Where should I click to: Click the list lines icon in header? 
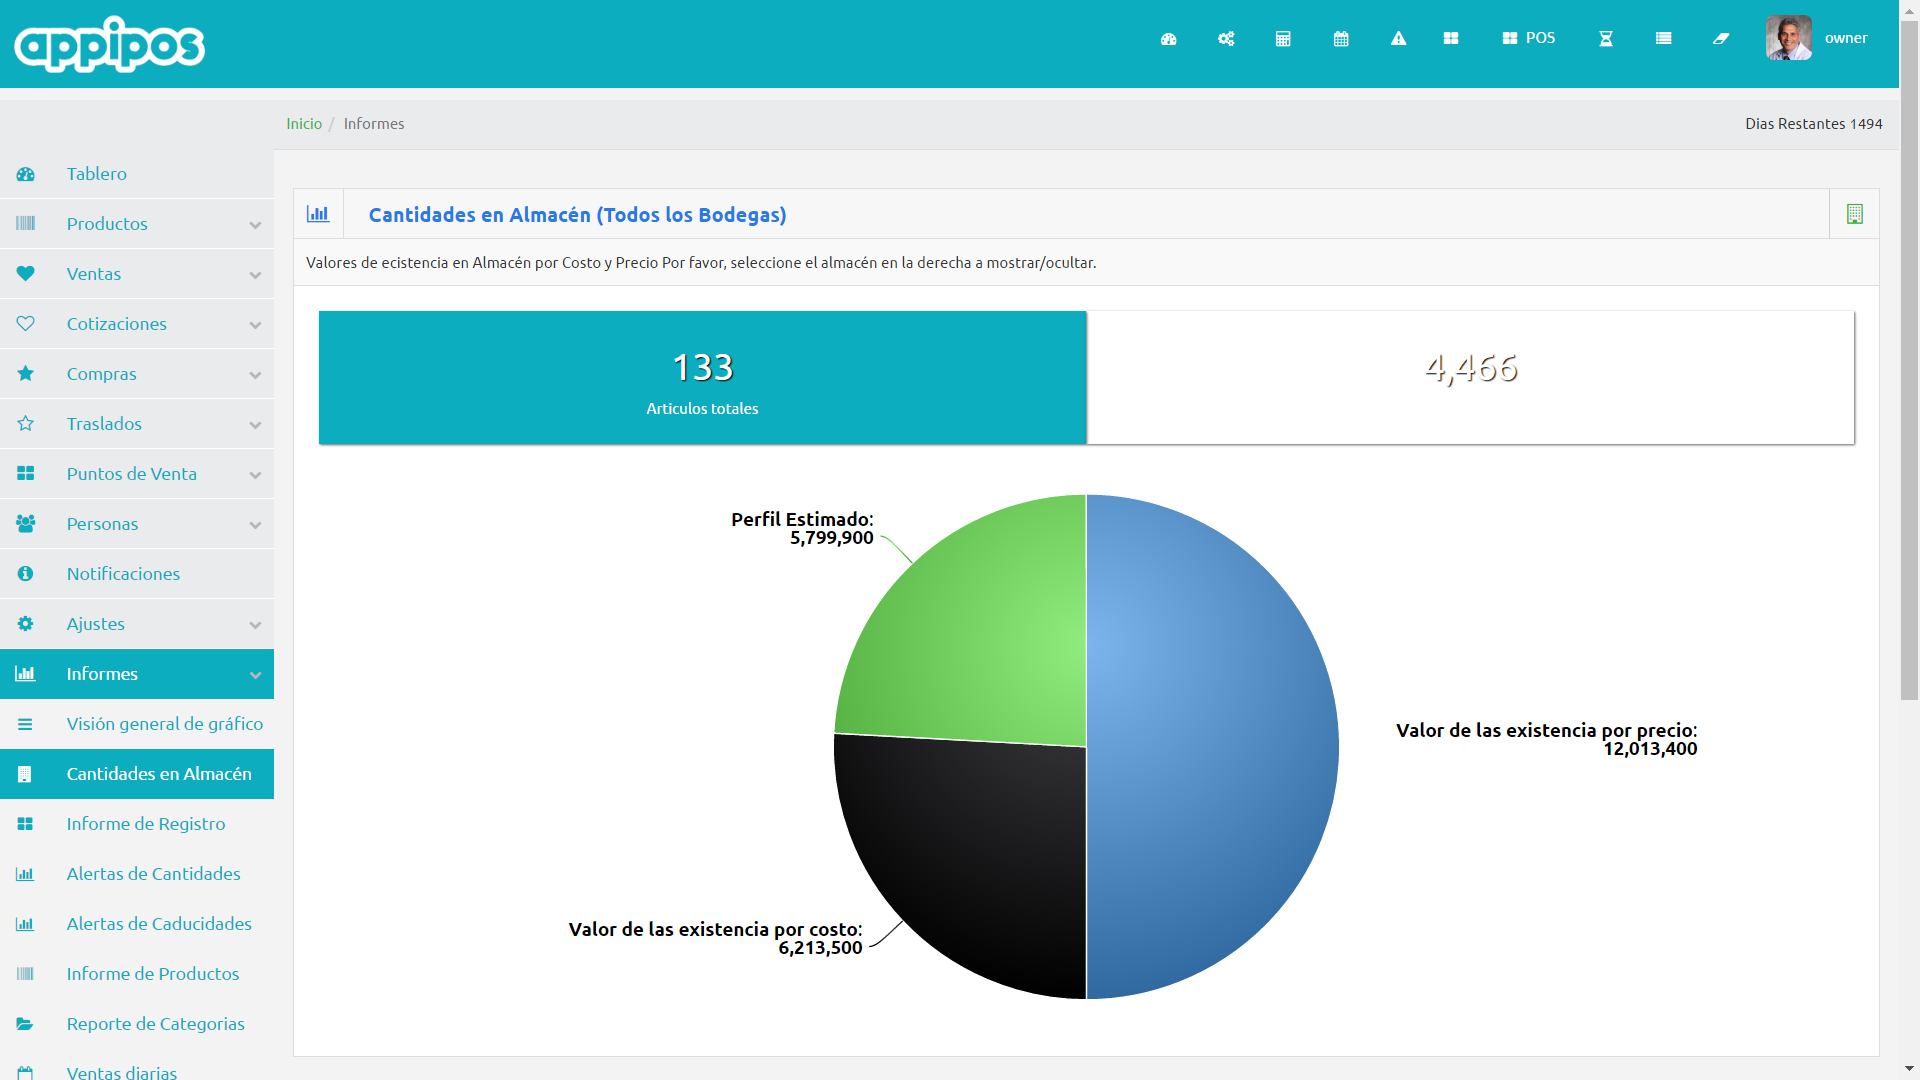pos(1663,39)
